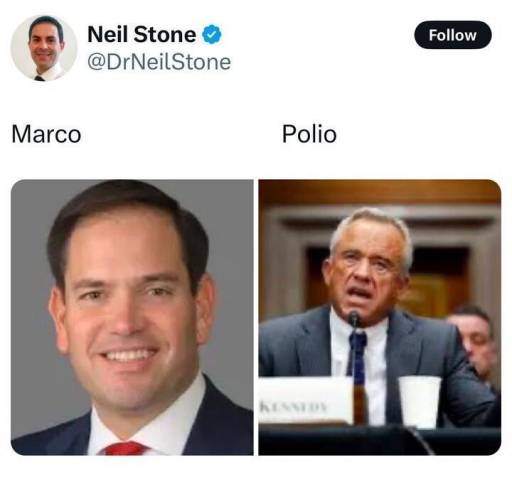Viewport: 512px width, 477px height.
Task: Click the word Marco in the tweet
Action: pos(46,134)
